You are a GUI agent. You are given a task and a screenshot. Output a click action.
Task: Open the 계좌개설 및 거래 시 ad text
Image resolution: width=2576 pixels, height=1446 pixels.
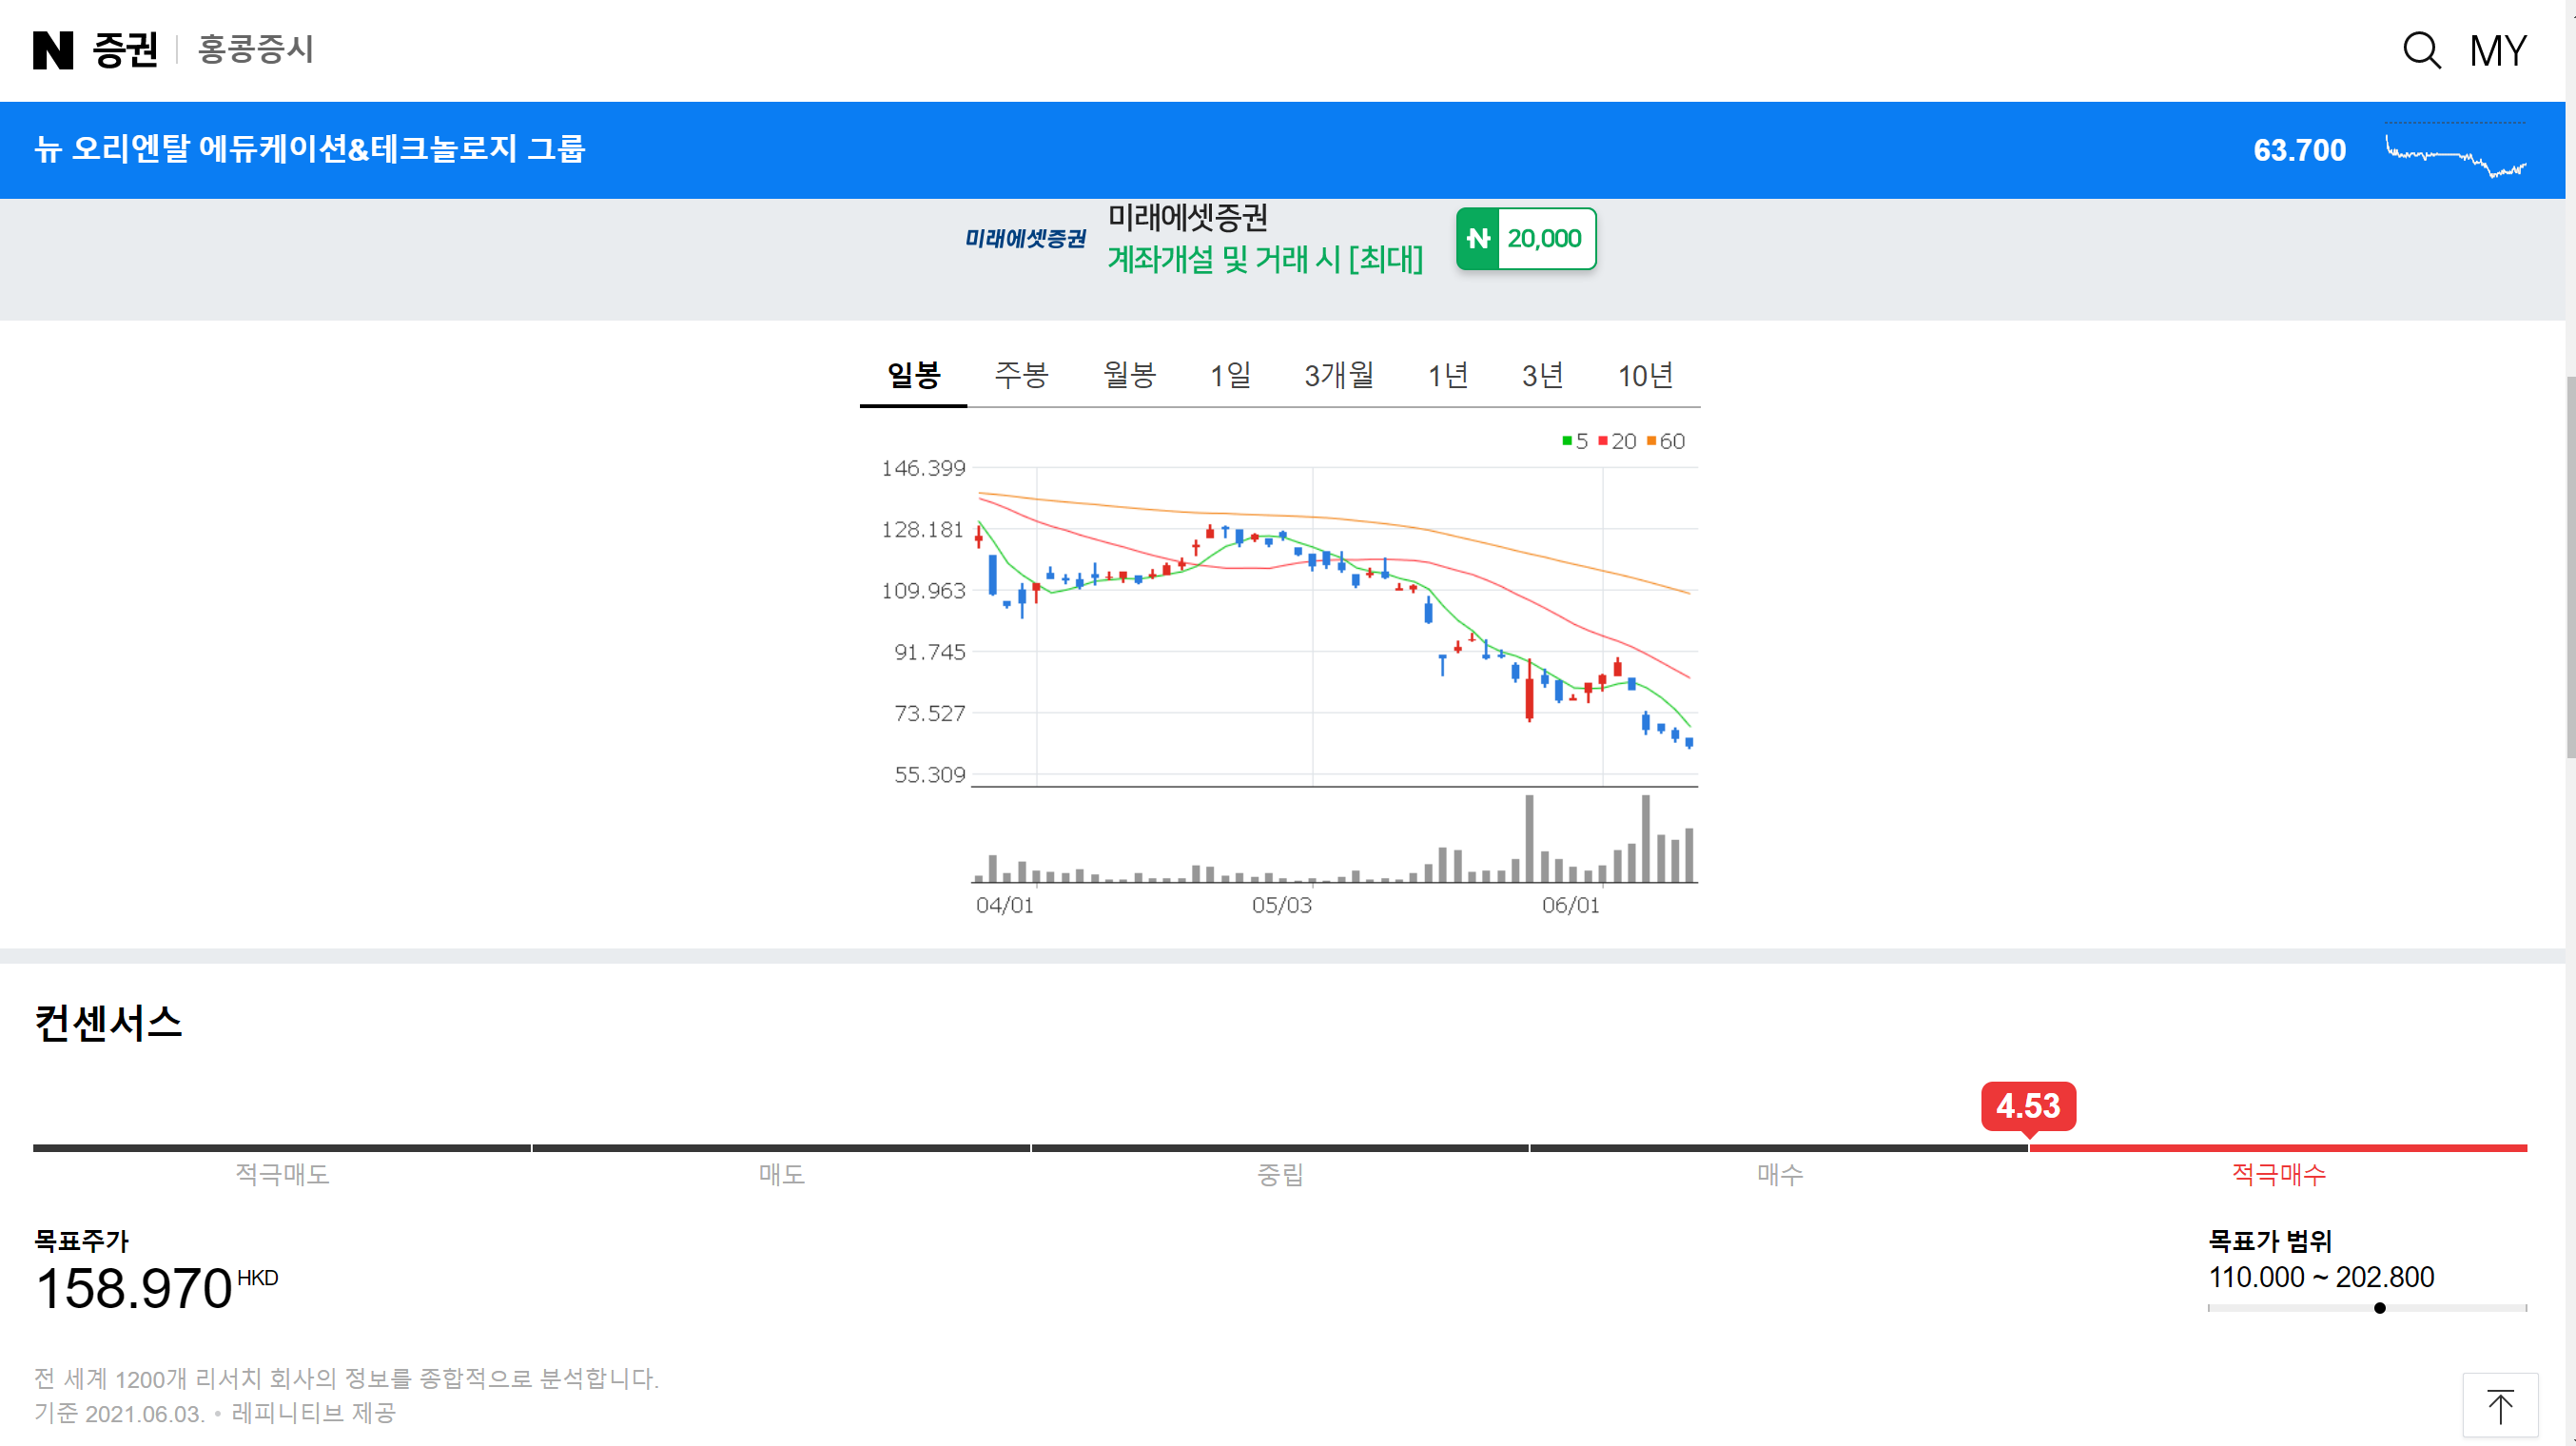[1265, 259]
